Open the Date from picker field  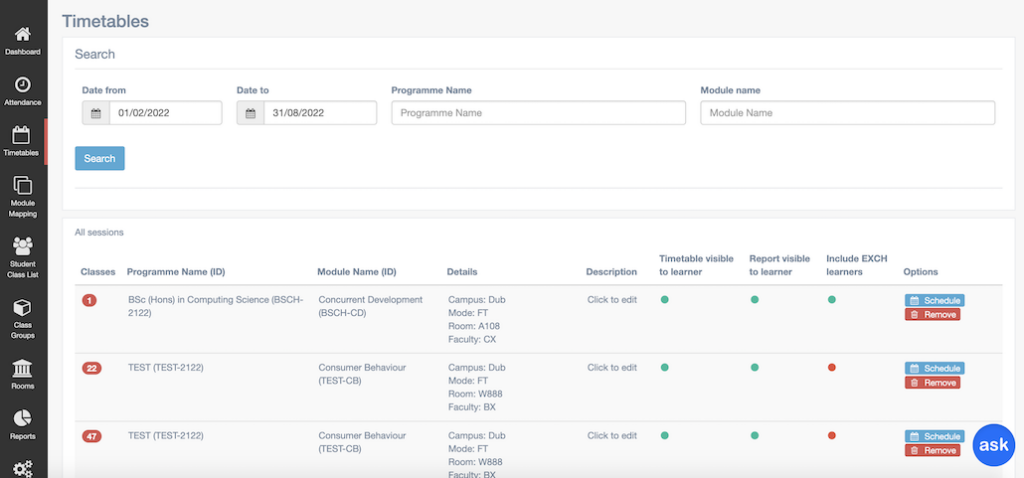[165, 113]
